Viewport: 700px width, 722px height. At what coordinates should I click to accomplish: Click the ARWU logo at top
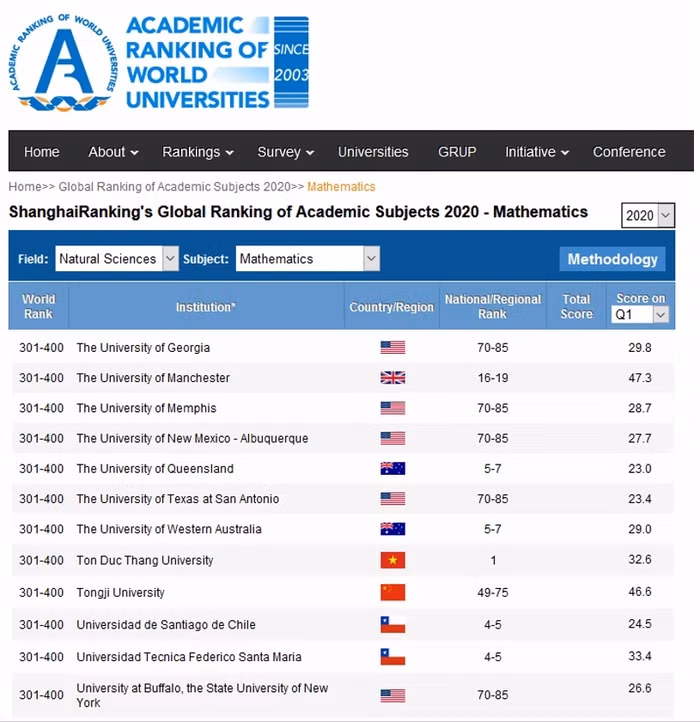[160, 62]
